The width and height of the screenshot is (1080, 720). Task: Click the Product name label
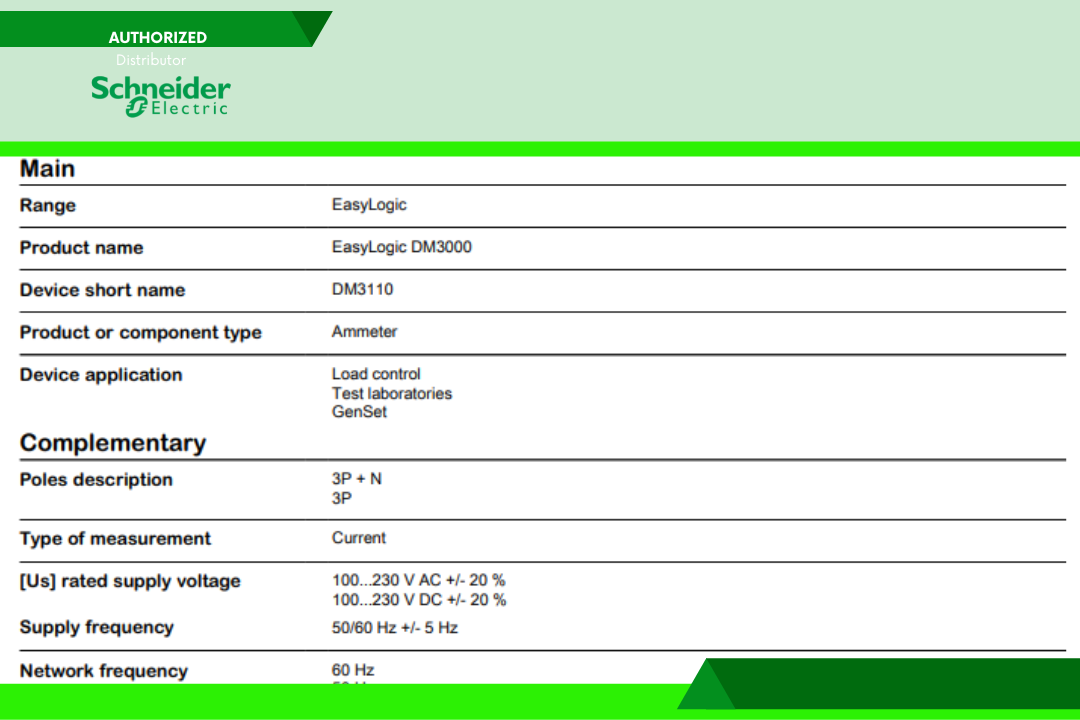pos(81,248)
